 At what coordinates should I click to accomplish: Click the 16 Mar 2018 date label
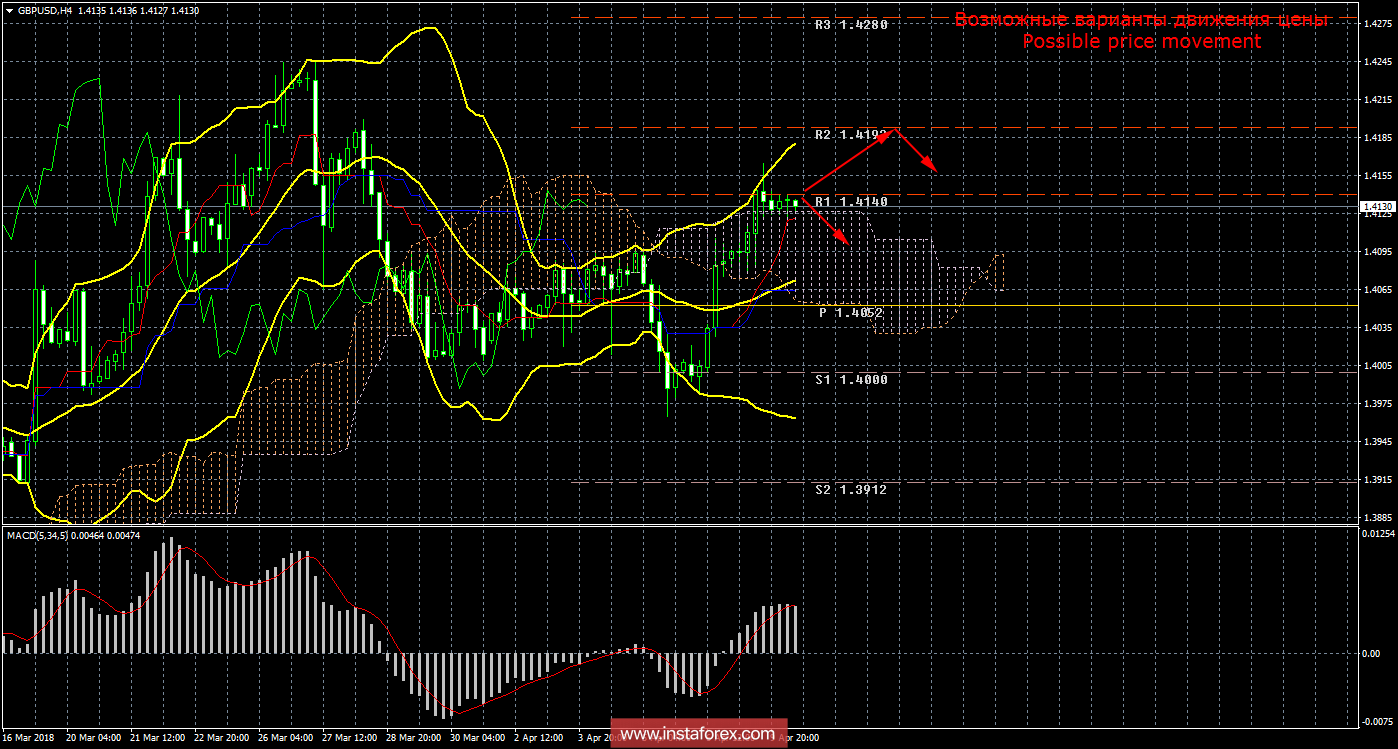(x=28, y=738)
